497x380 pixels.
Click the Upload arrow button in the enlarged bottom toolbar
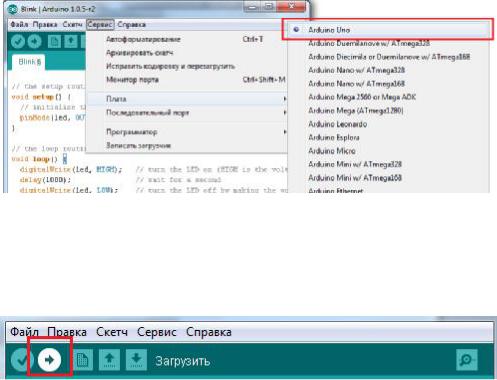[x=49, y=360]
